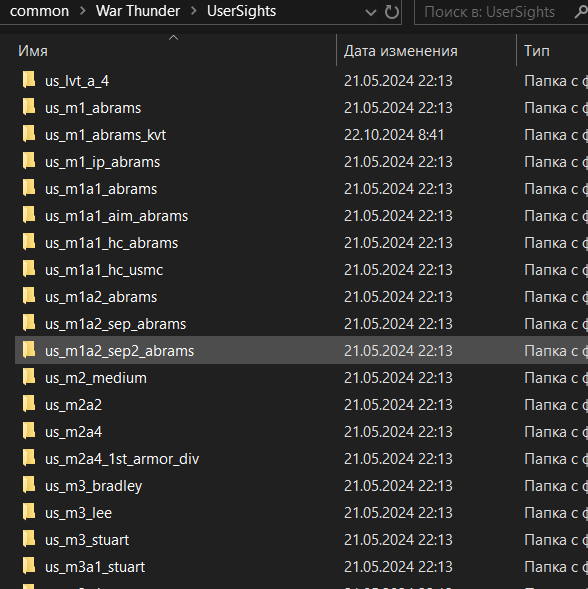
Task: Click the us_m3_lee folder icon
Action: [x=29, y=512]
